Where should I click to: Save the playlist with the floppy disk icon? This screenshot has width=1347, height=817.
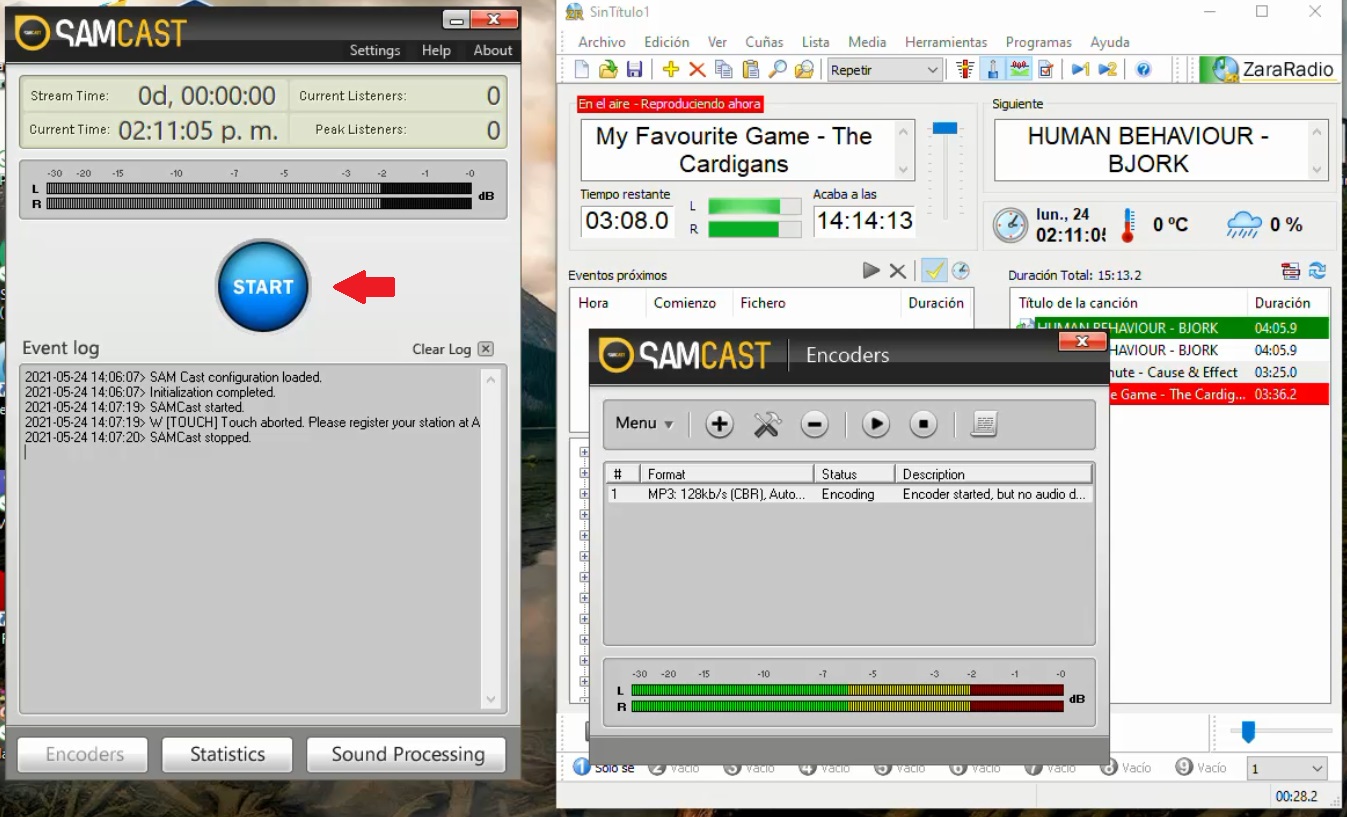(634, 69)
